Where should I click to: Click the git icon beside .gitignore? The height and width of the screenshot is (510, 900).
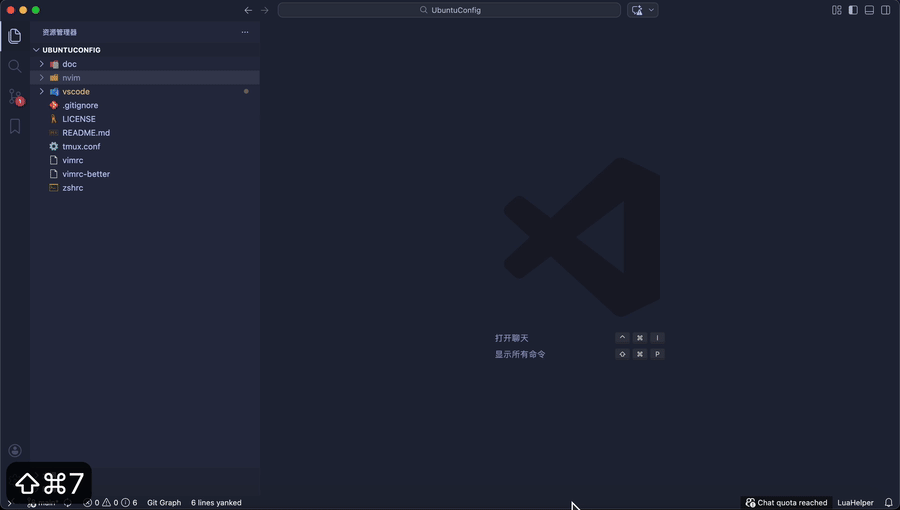[x=54, y=105]
